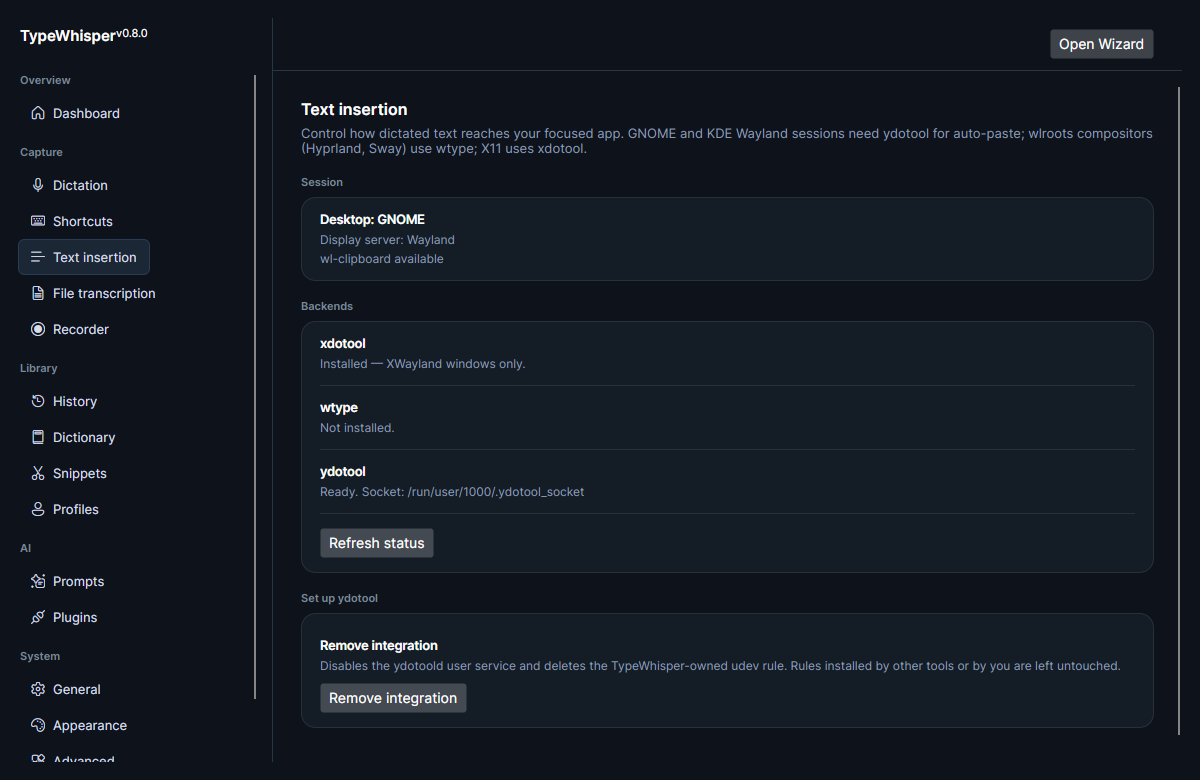Screen dimensions: 1200x780
Task: Refresh status of the backends
Action: (x=377, y=543)
